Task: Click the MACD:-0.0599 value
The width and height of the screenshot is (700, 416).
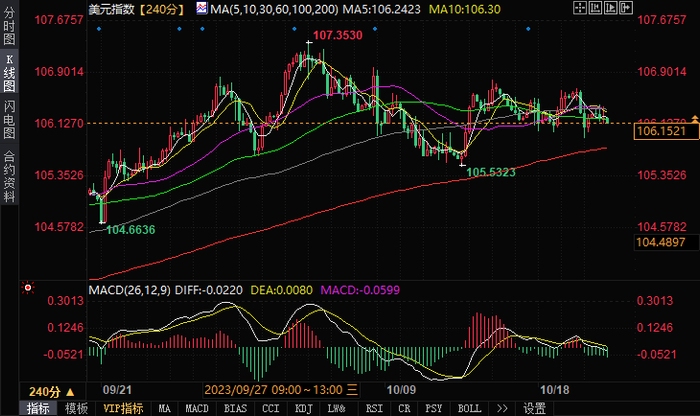Action: point(360,290)
